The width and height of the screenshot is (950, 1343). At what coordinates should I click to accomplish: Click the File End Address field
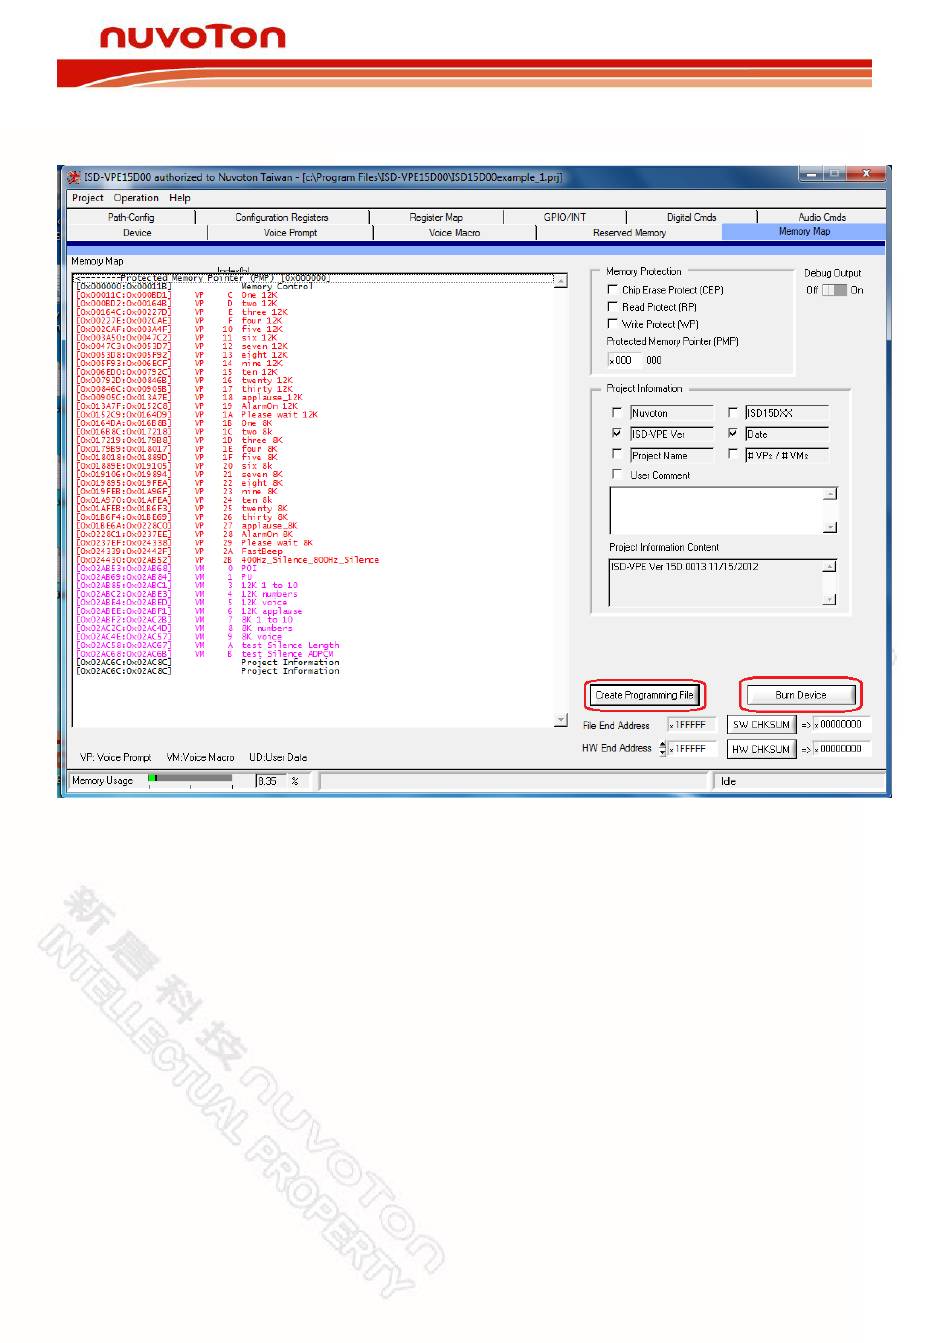691,725
